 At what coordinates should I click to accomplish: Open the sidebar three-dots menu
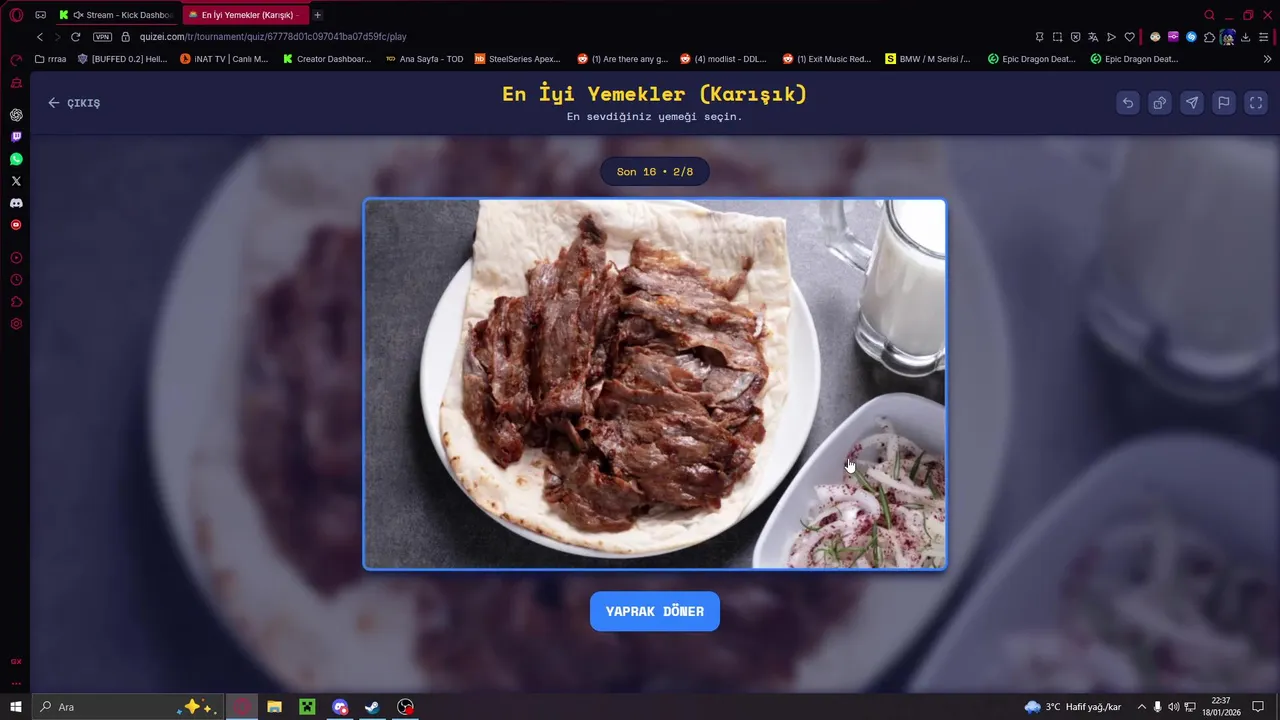16,684
